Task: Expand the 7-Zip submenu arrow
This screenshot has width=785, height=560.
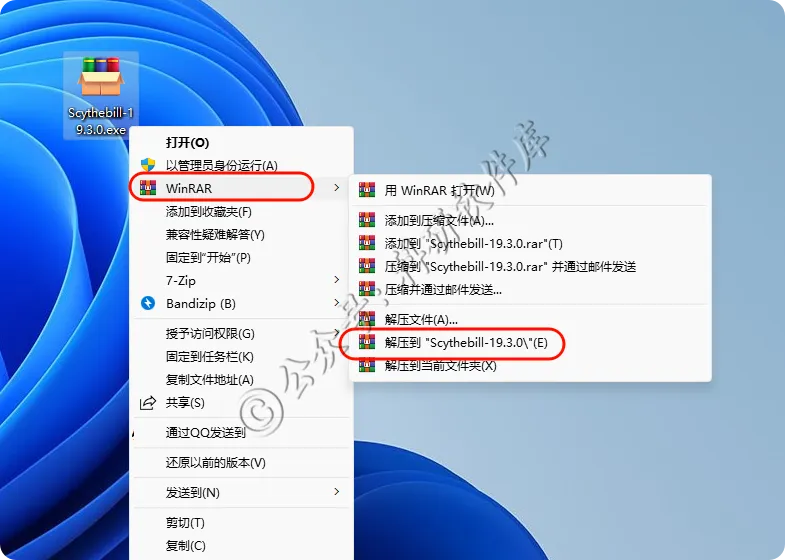Action: point(336,279)
